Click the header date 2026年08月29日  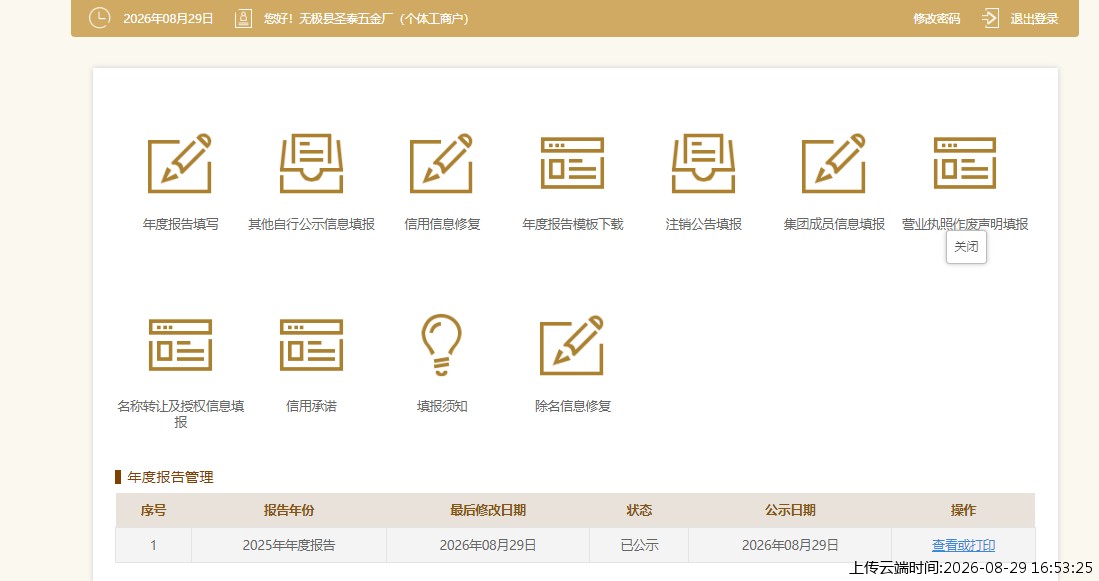pos(168,19)
